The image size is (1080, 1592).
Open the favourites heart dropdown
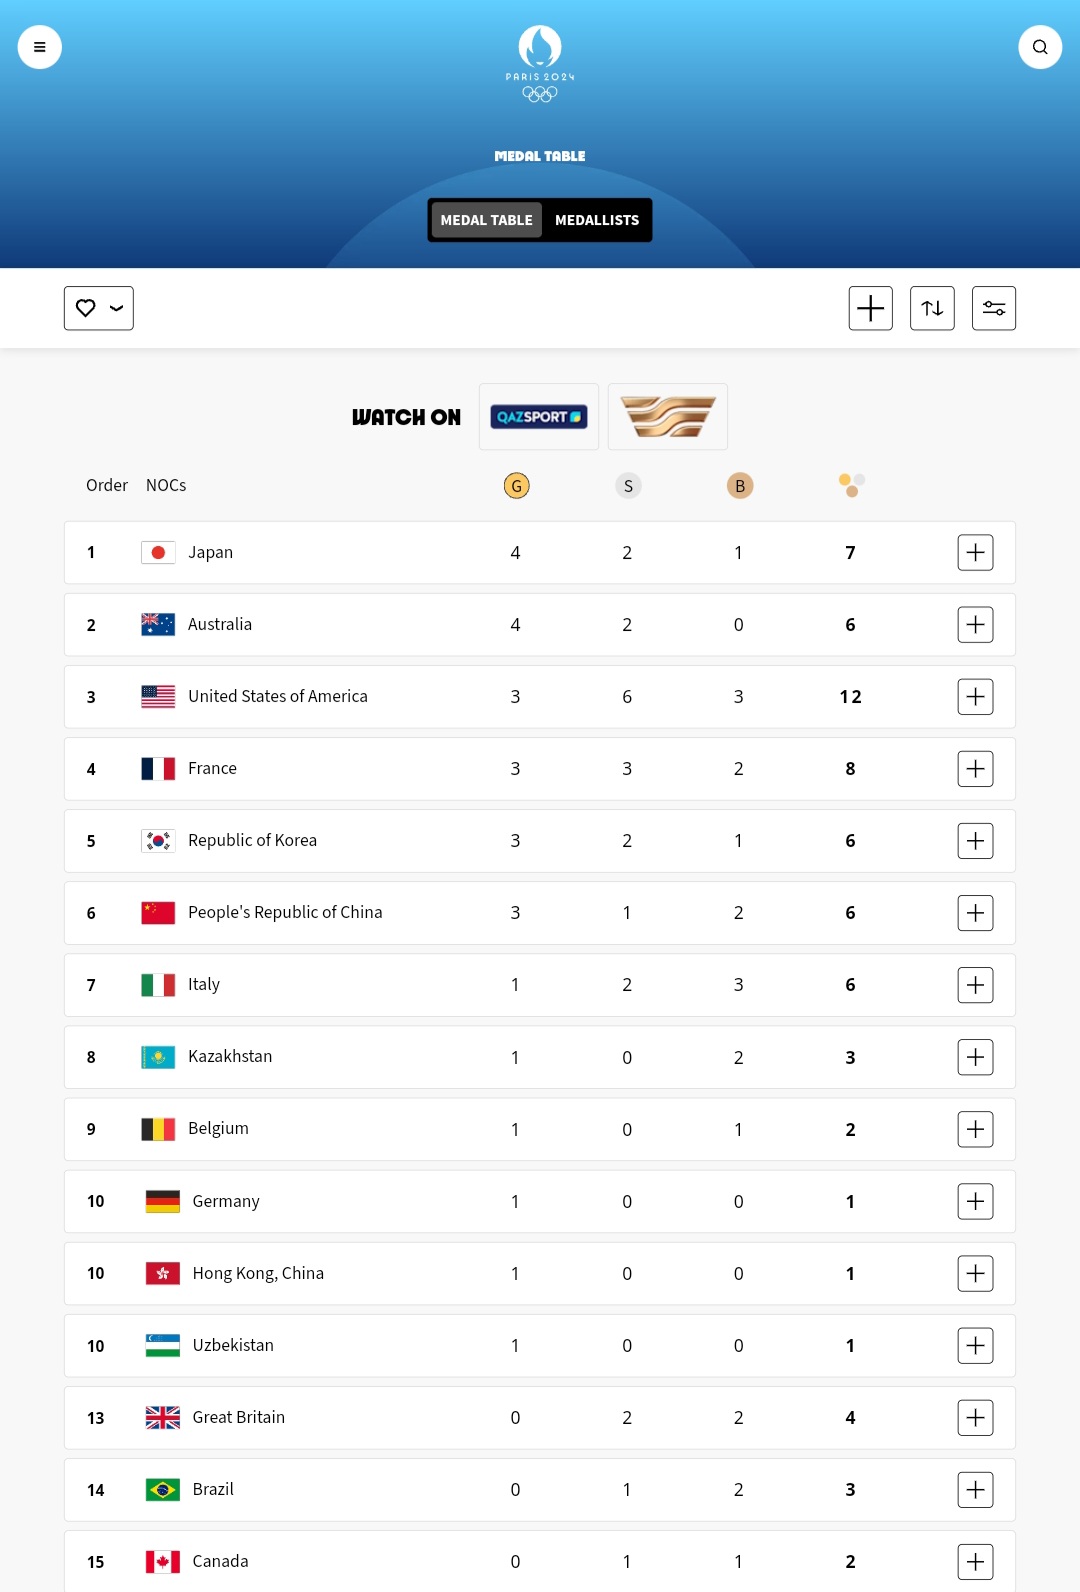point(99,308)
